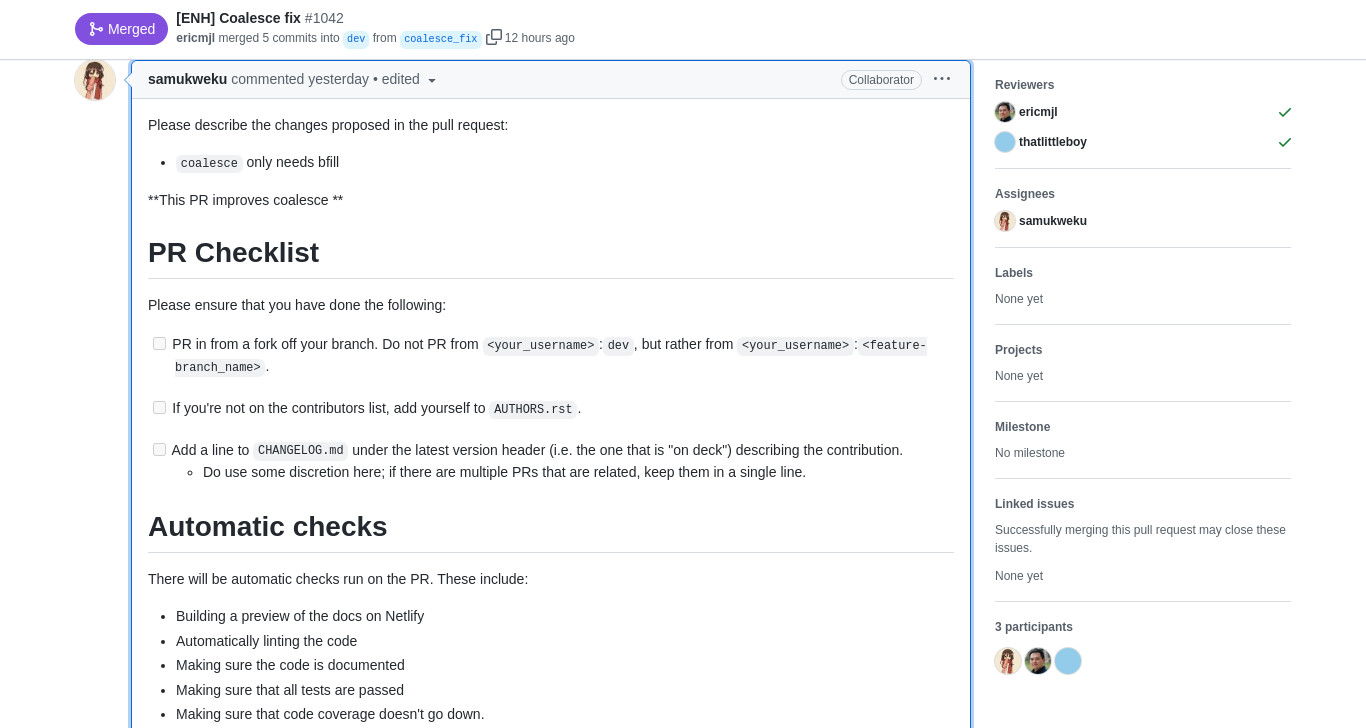Screen dimensions: 1366x728
Task: Check the CHANGELOG.md checklist item
Action: coord(159,450)
